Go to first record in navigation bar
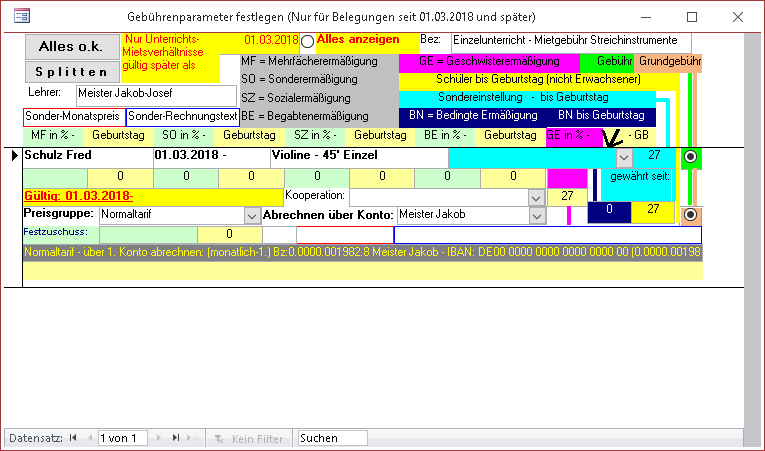 click(x=73, y=438)
